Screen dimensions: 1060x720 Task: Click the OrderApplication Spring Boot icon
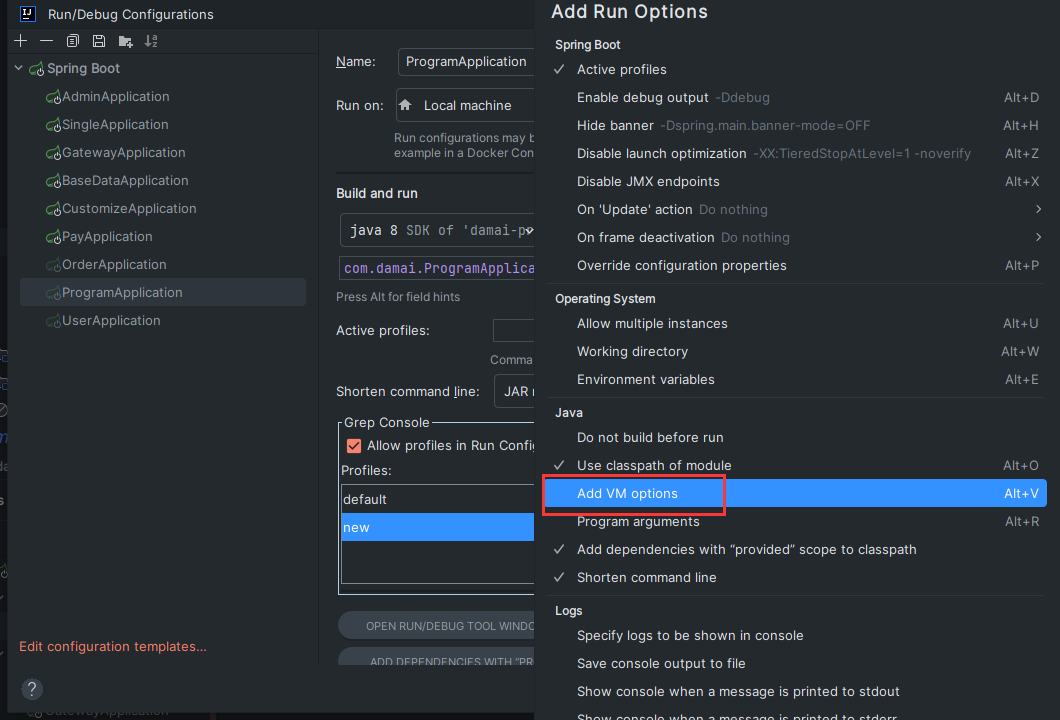pyautogui.click(x=53, y=265)
